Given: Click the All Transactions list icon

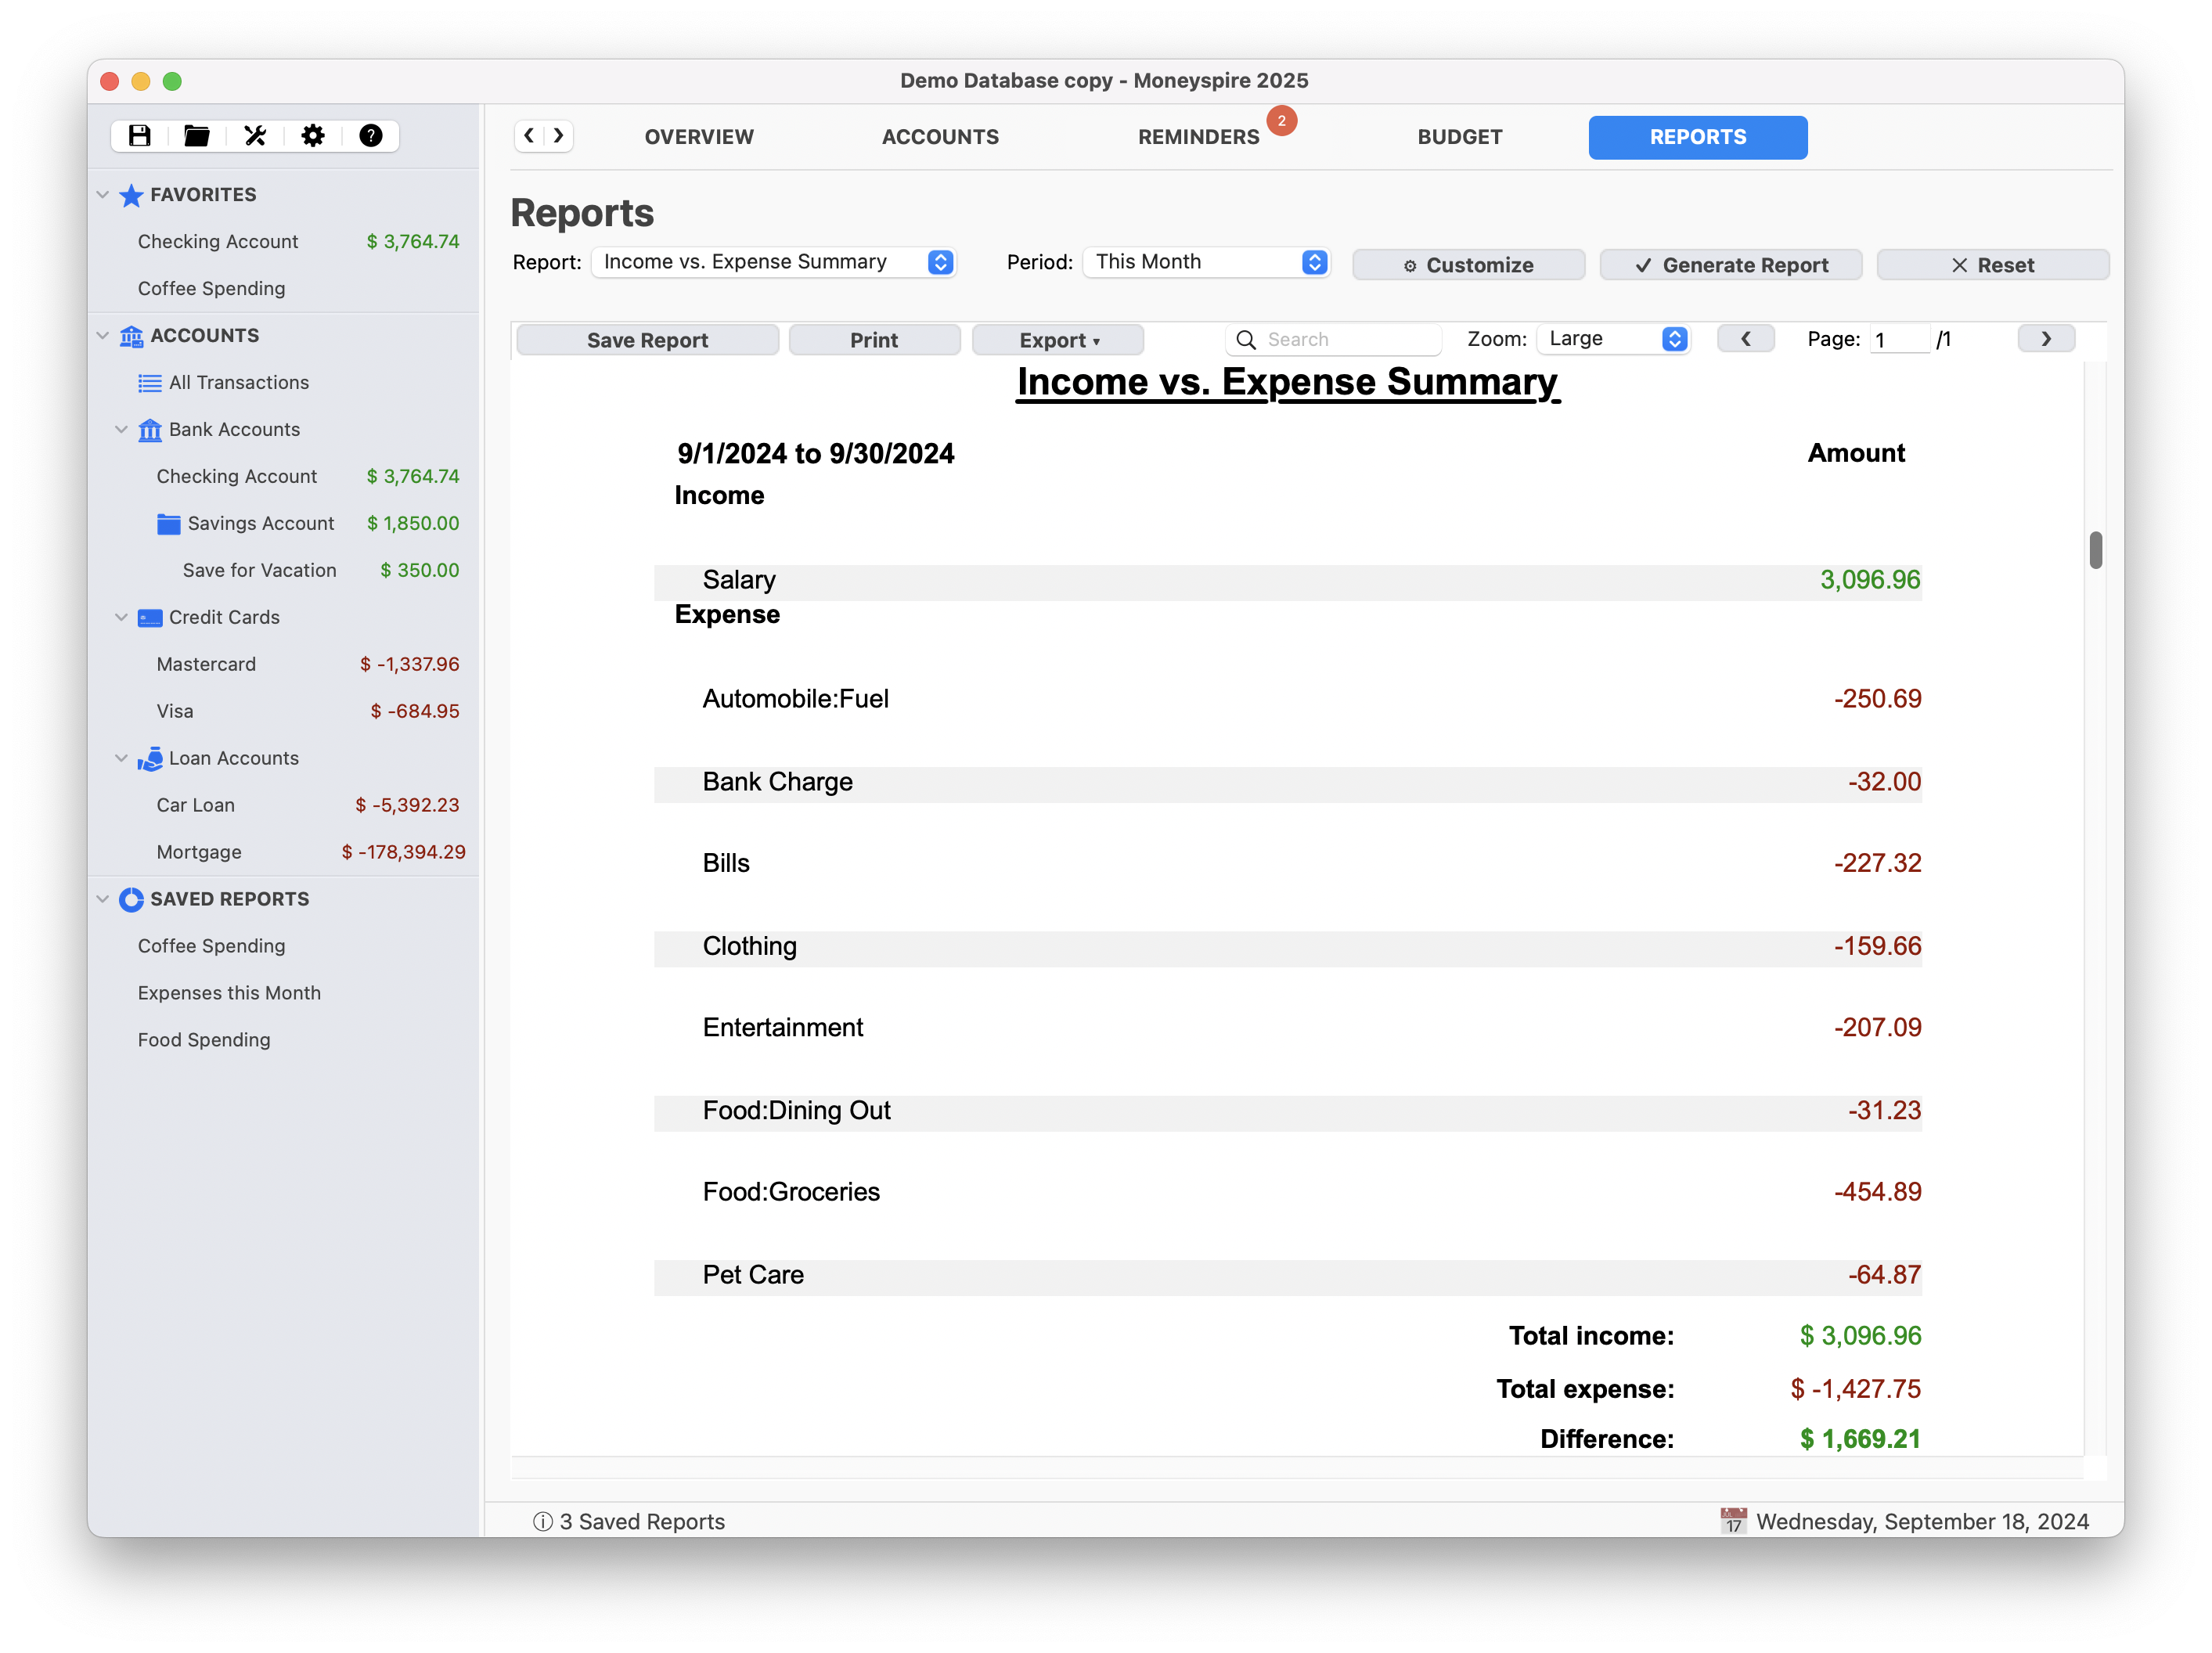Looking at the screenshot, I should point(150,383).
